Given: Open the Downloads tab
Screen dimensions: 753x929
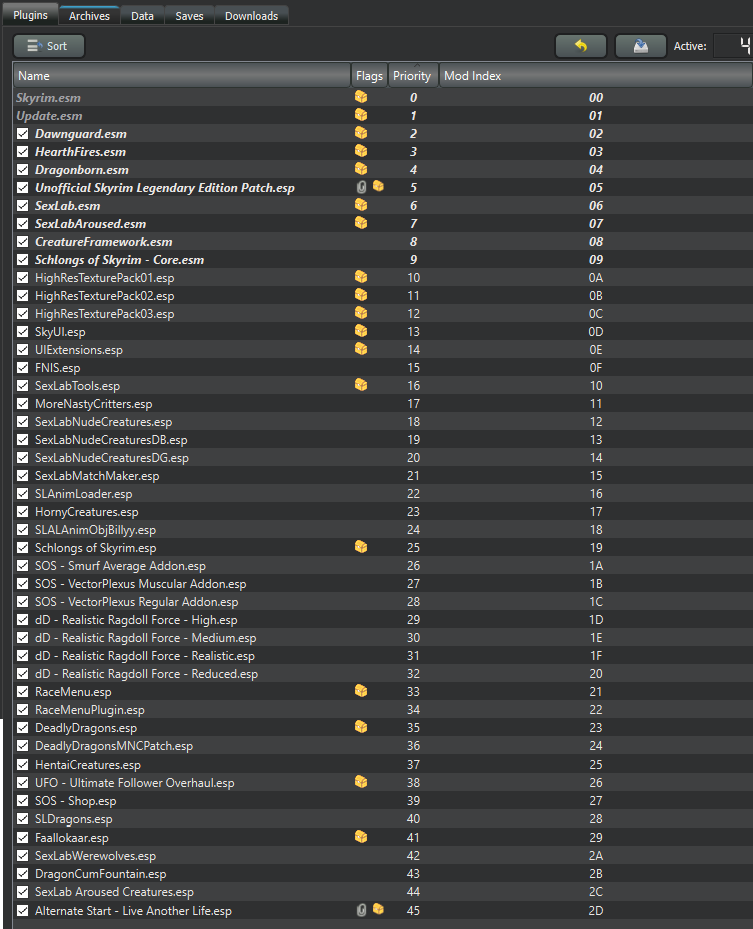Looking at the screenshot, I should pyautogui.click(x=251, y=16).
